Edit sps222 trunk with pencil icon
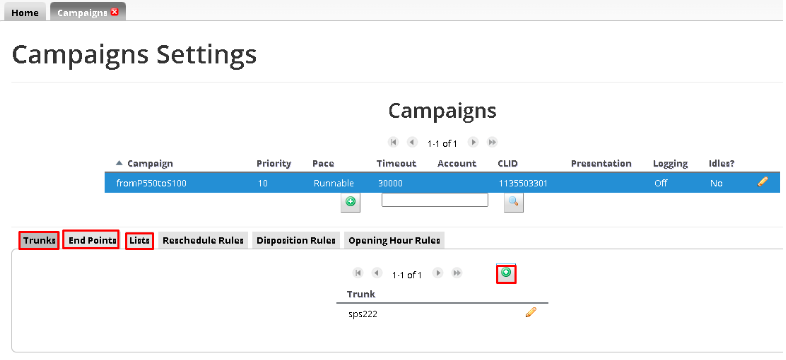 point(531,312)
